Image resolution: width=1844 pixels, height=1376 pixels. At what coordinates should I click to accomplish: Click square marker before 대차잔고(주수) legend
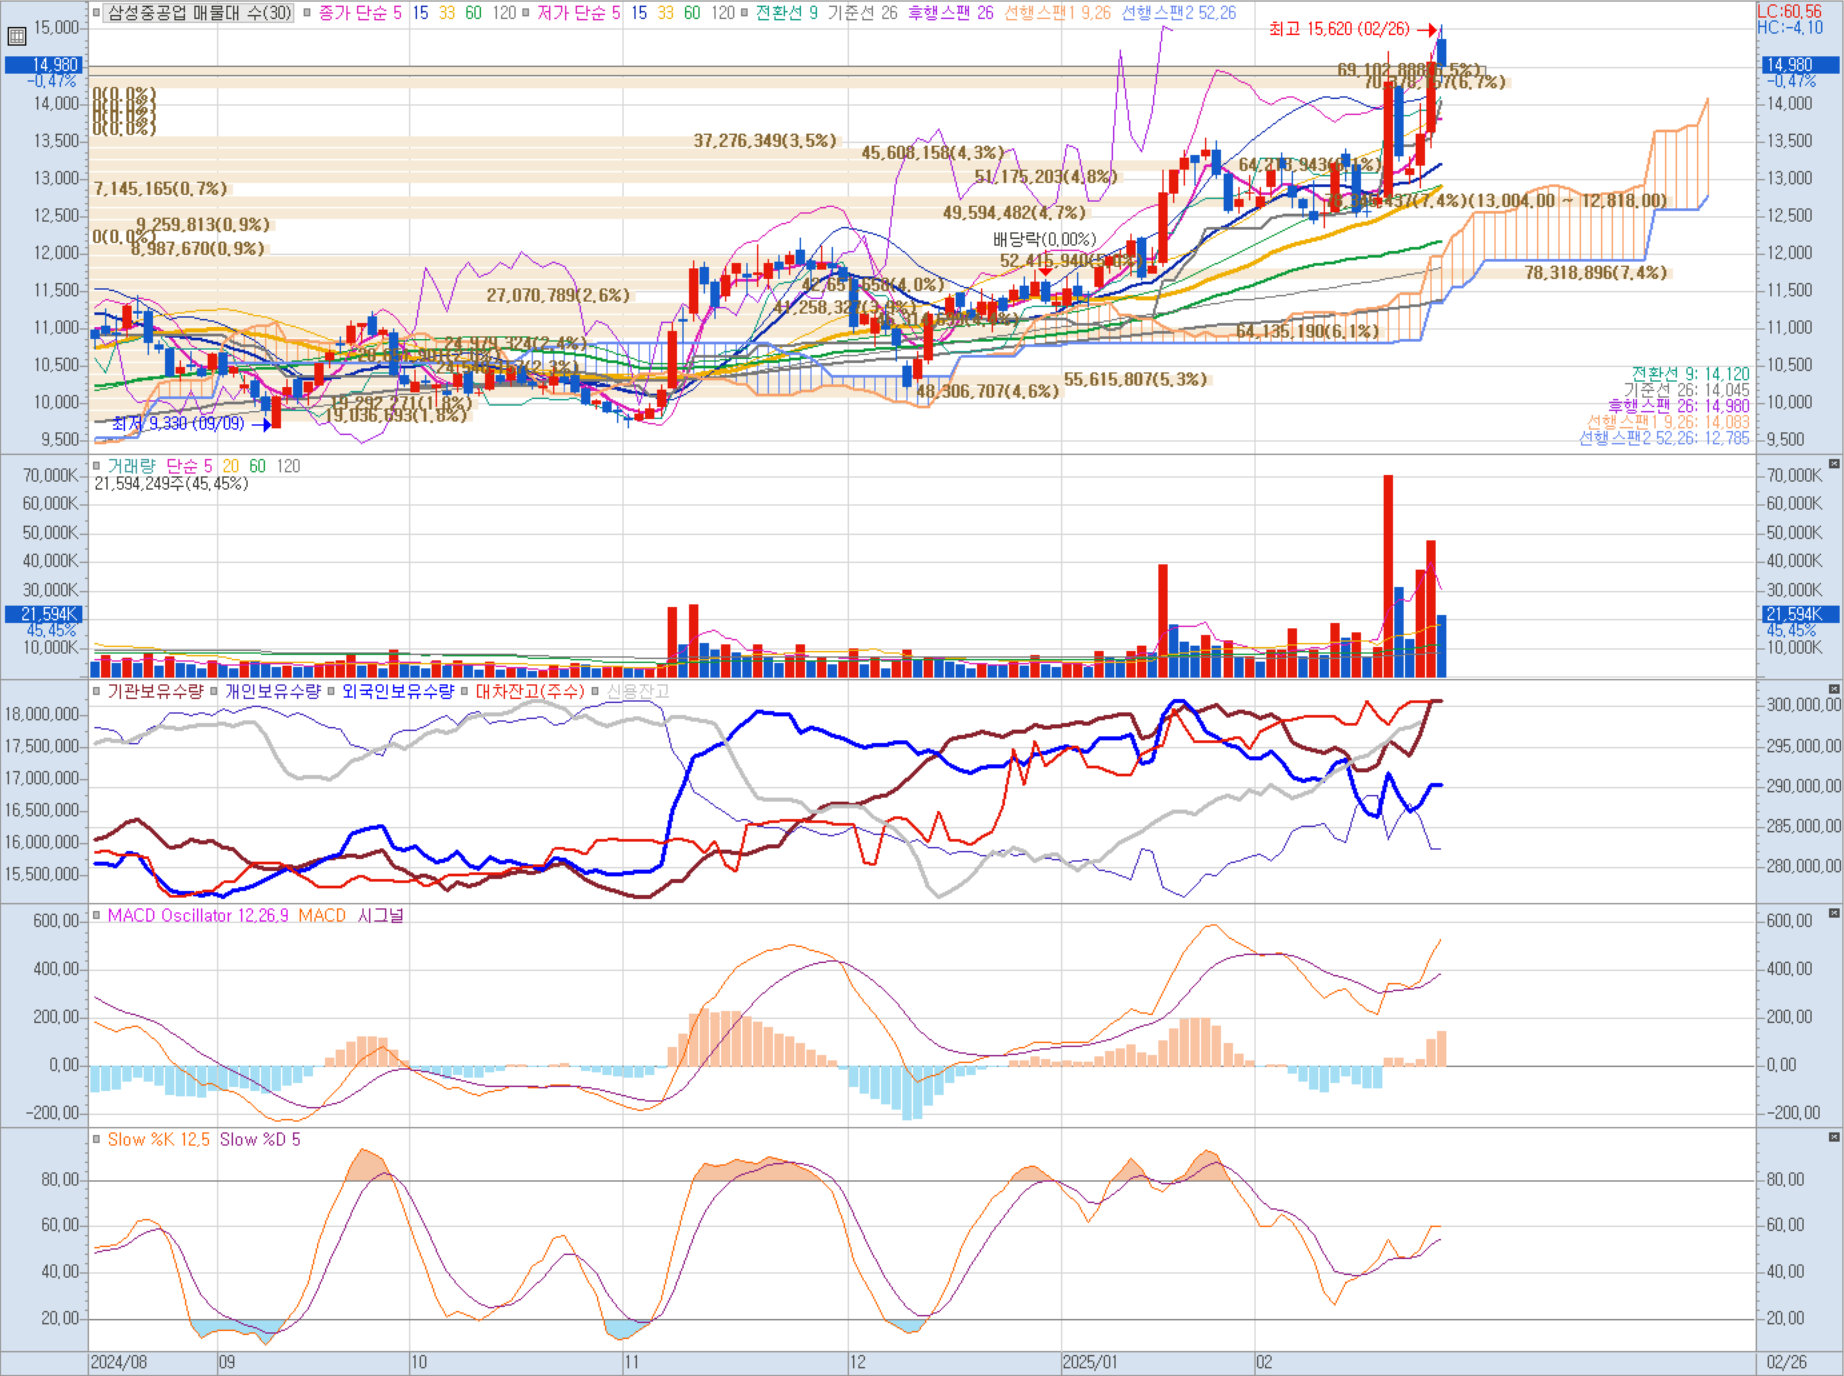[x=464, y=691]
